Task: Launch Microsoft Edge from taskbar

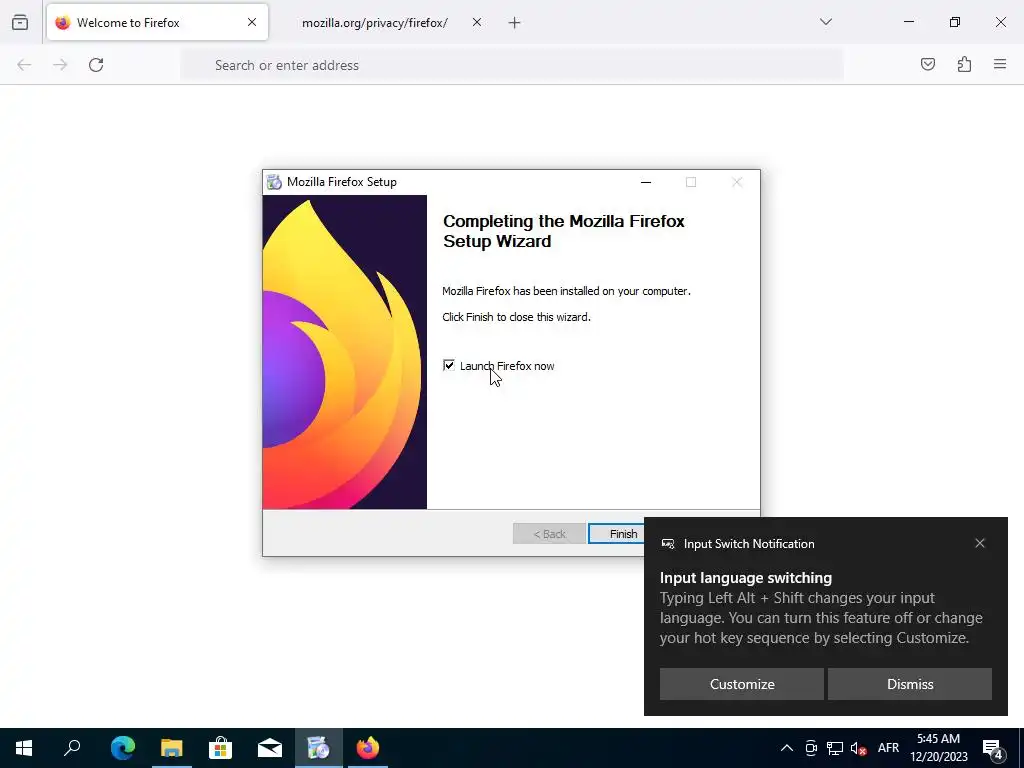Action: pos(123,748)
